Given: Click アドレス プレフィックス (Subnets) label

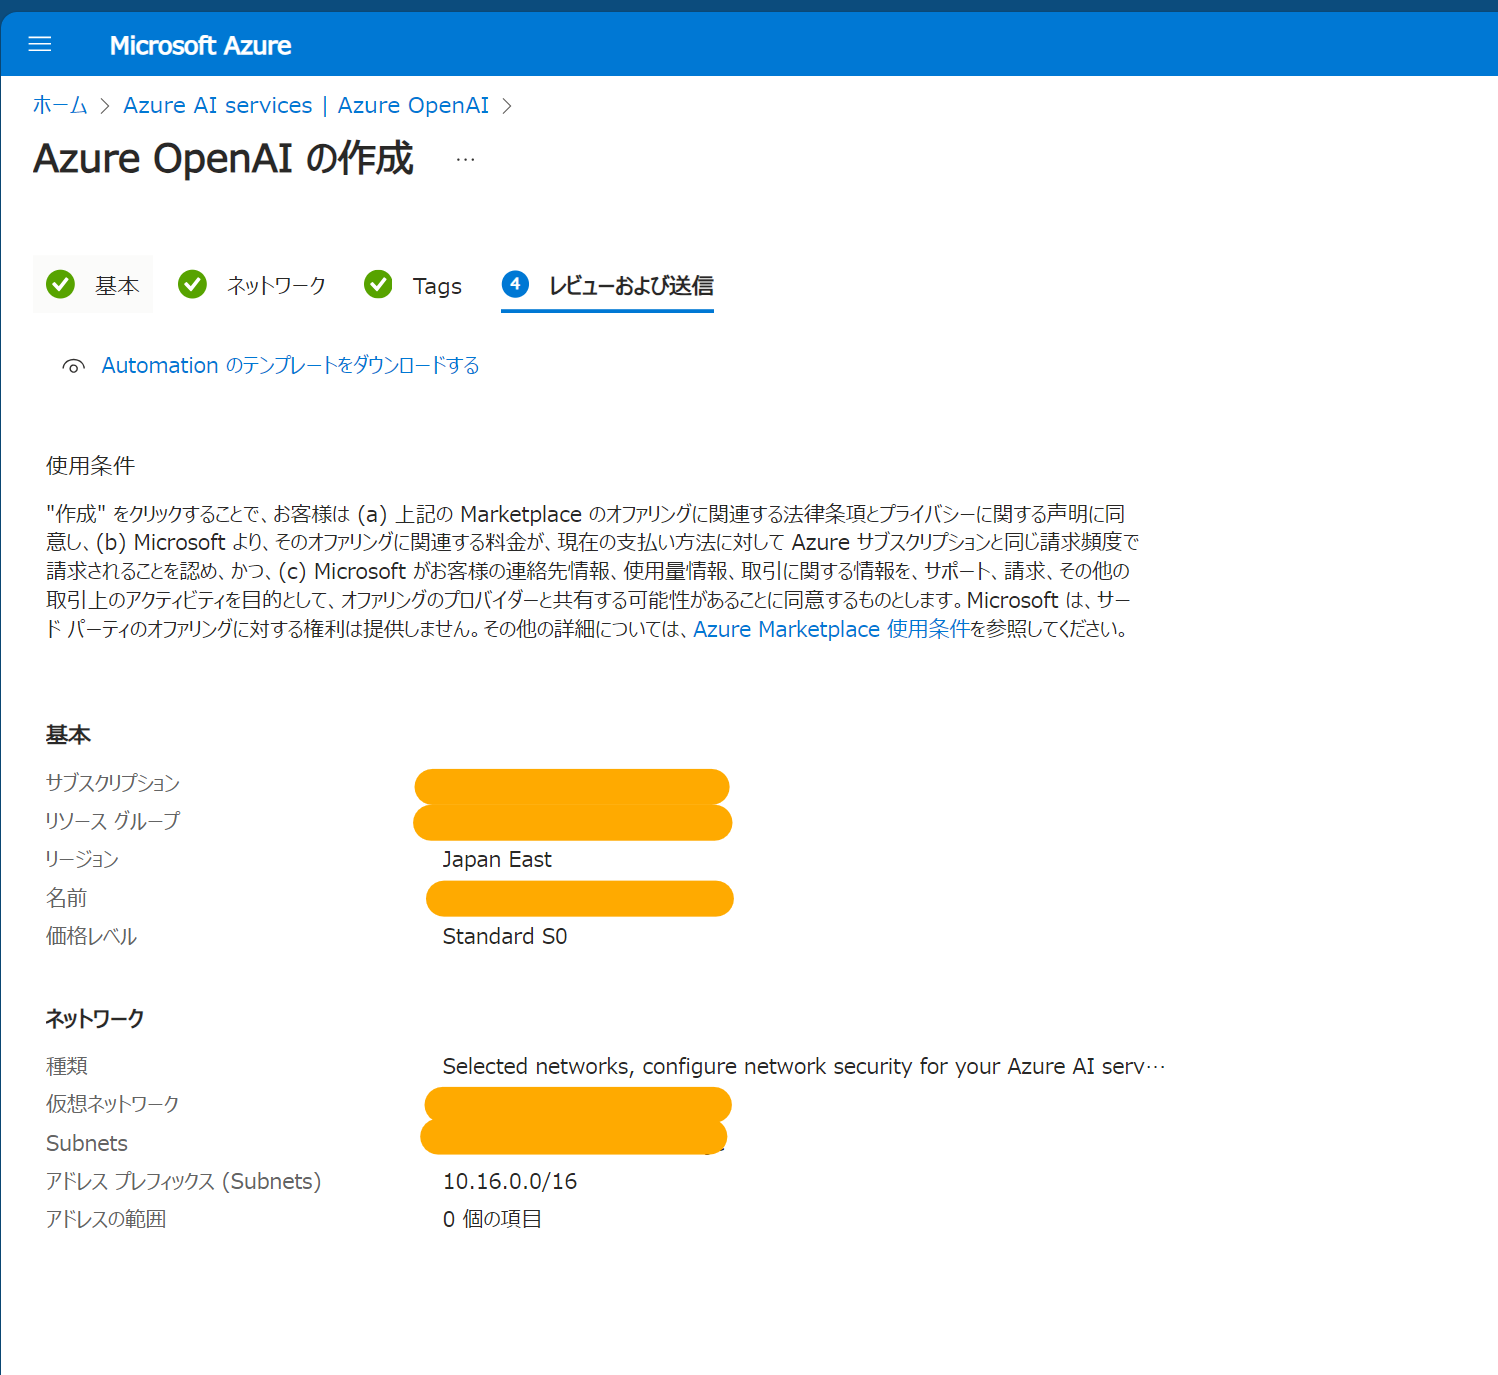Looking at the screenshot, I should (x=184, y=1182).
